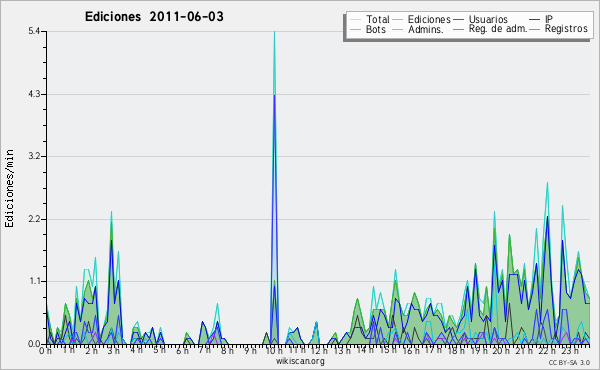Click the 0.0 y-axis value
Image resolution: width=600 pixels, height=370 pixels.
[34, 344]
